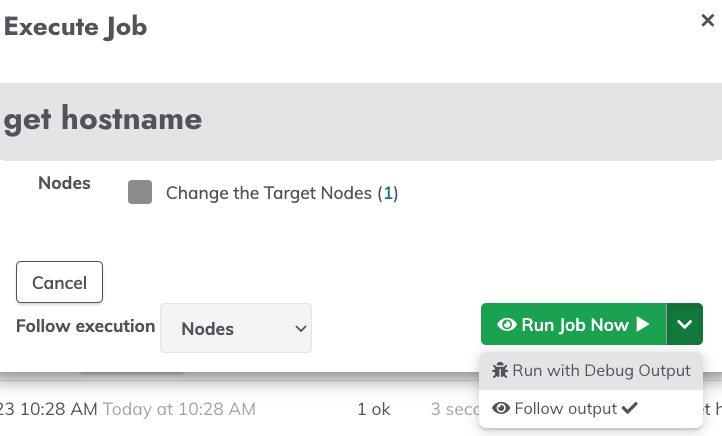722x436 pixels.
Task: Click the chevron icon on the green split button
Action: [685, 324]
